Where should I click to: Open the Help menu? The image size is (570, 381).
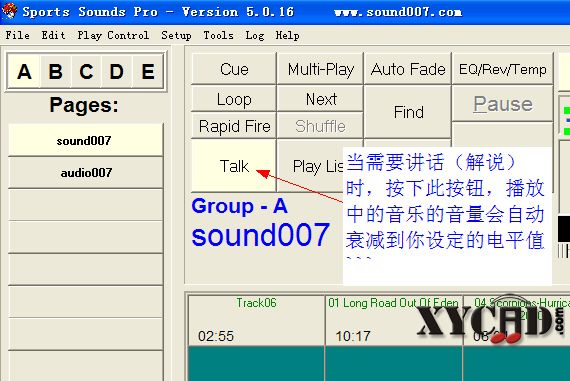[x=287, y=35]
